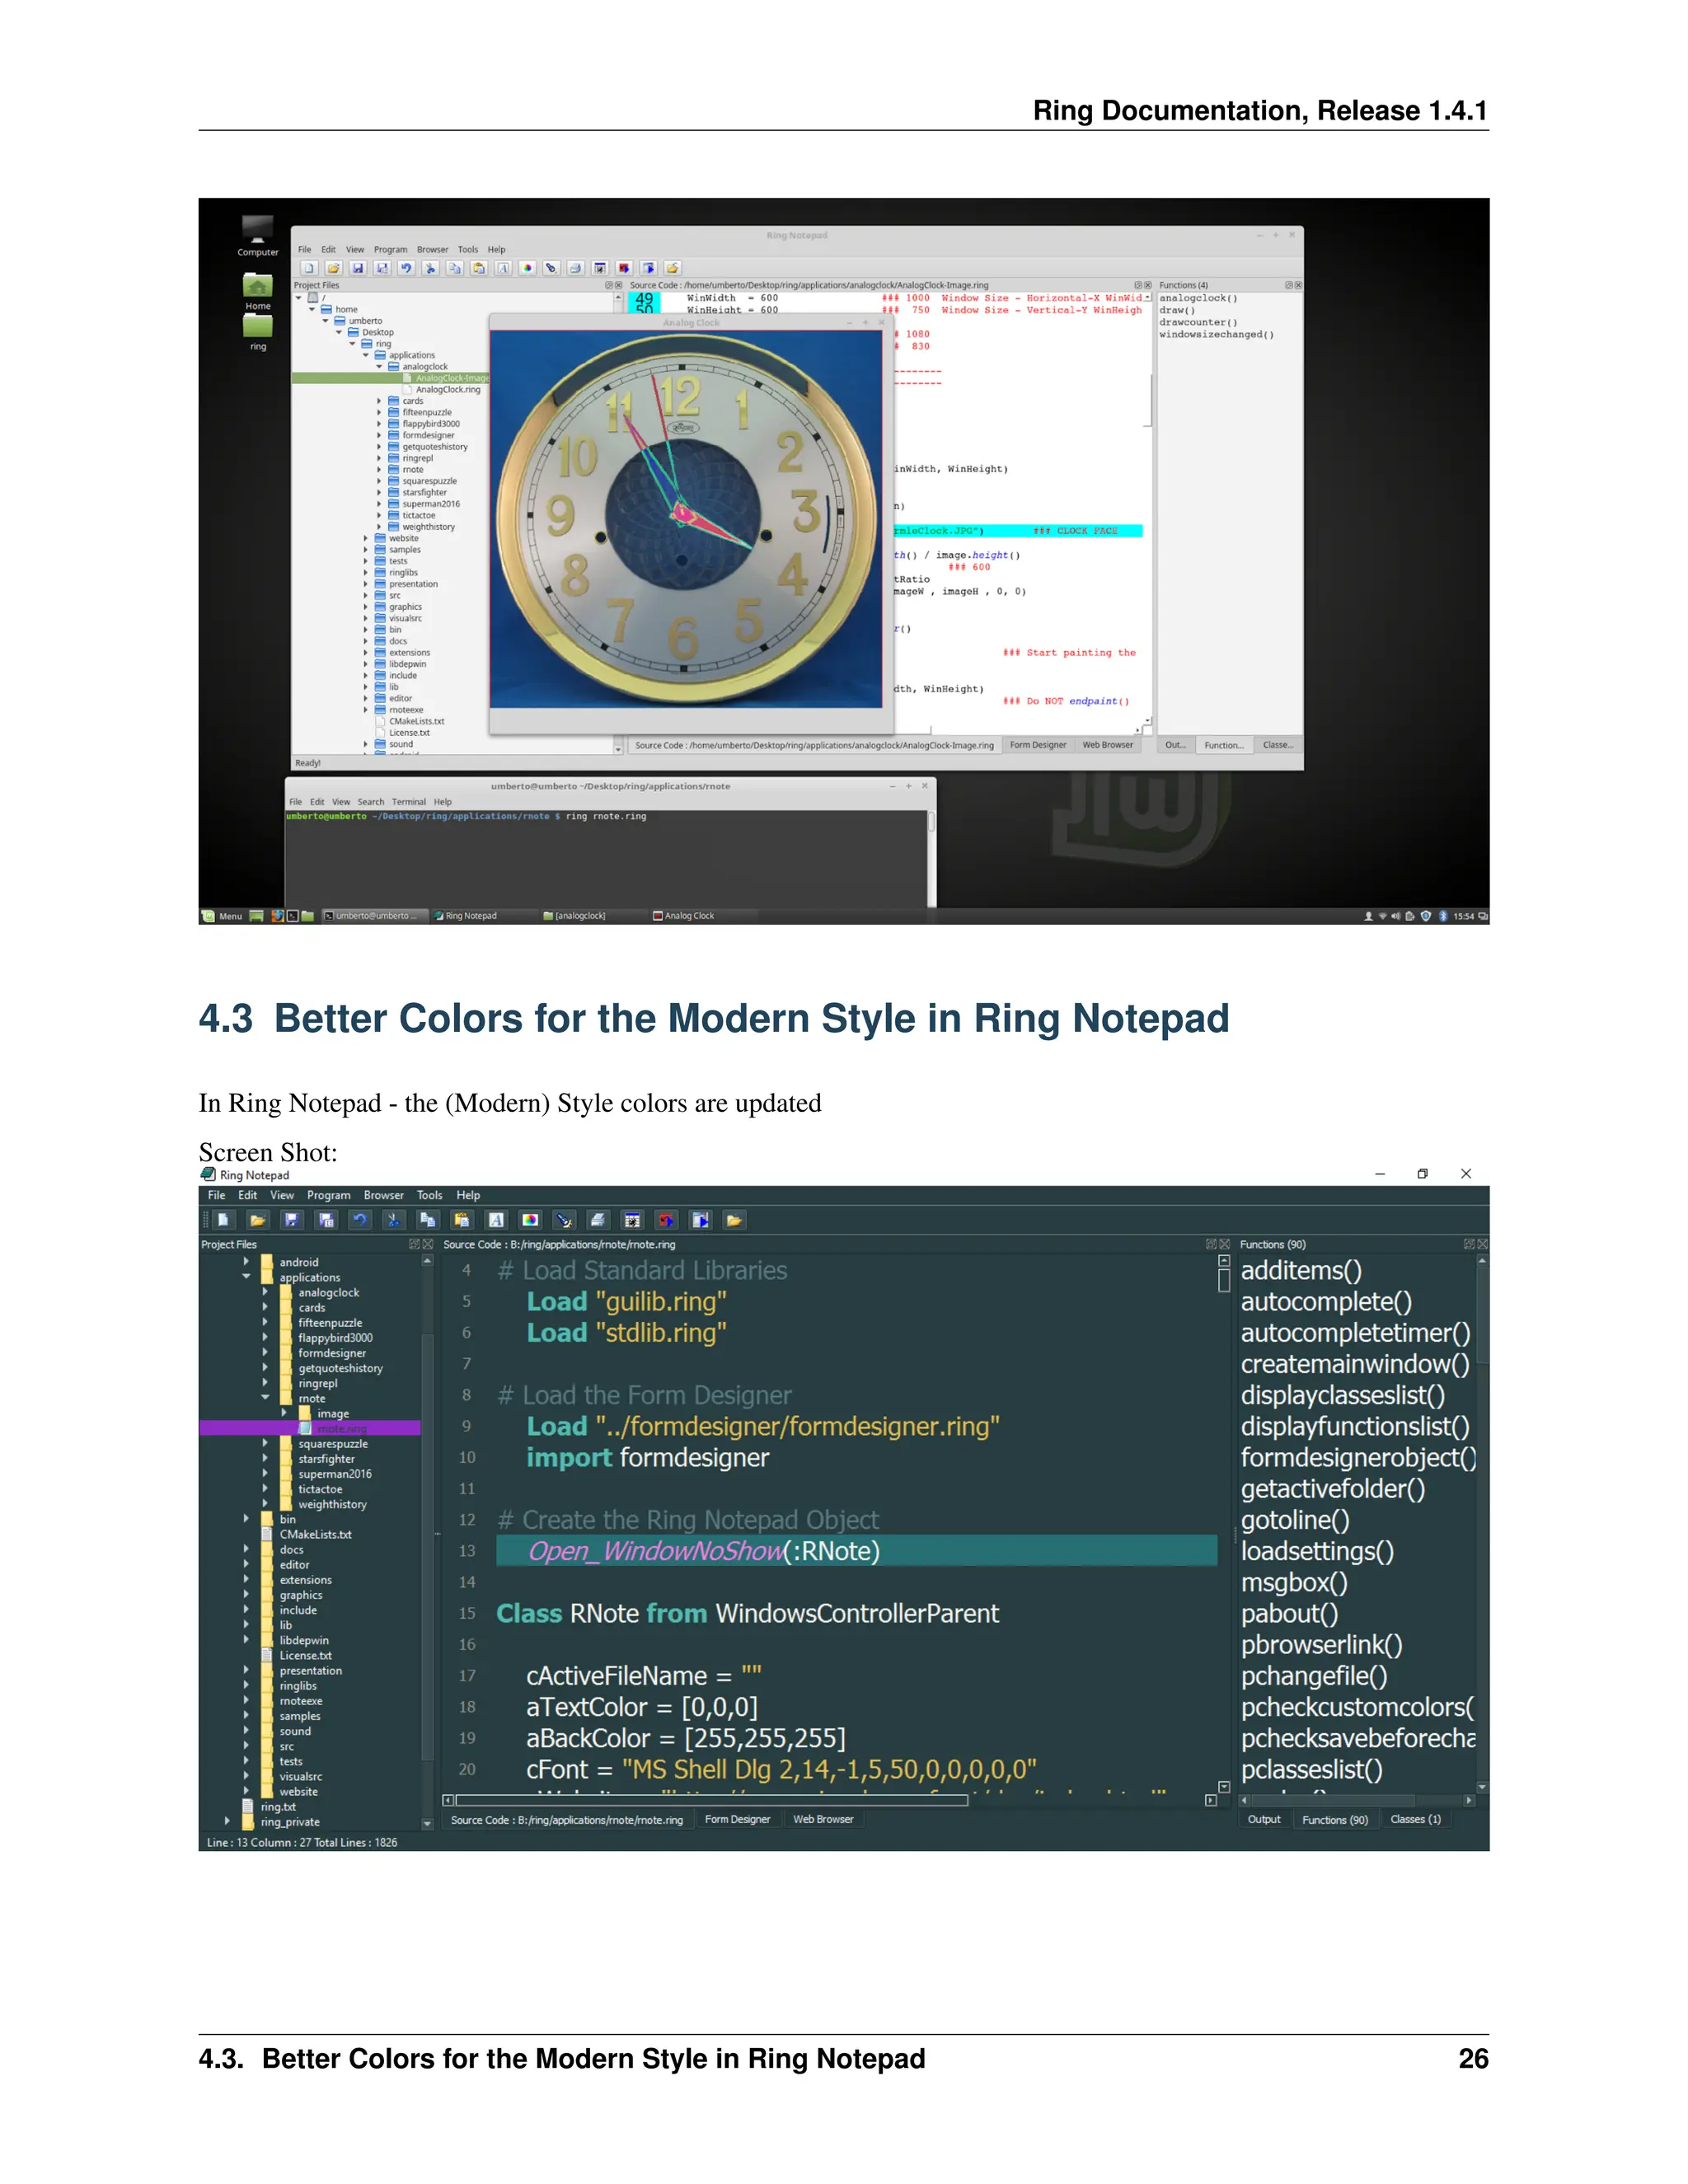1688x2184 pixels.
Task: Open color picker icon in dark-themed toolbar
Action: (530, 1219)
